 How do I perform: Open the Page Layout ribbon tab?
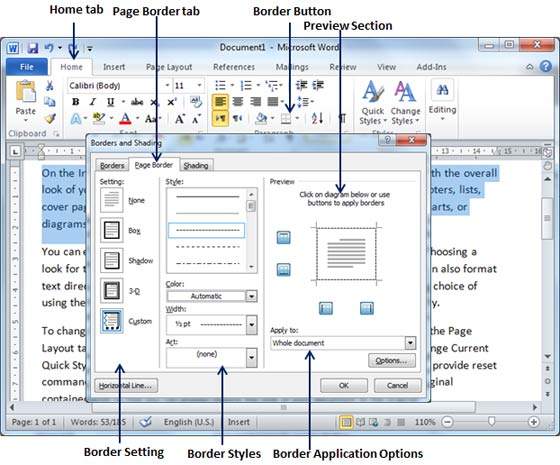[169, 67]
